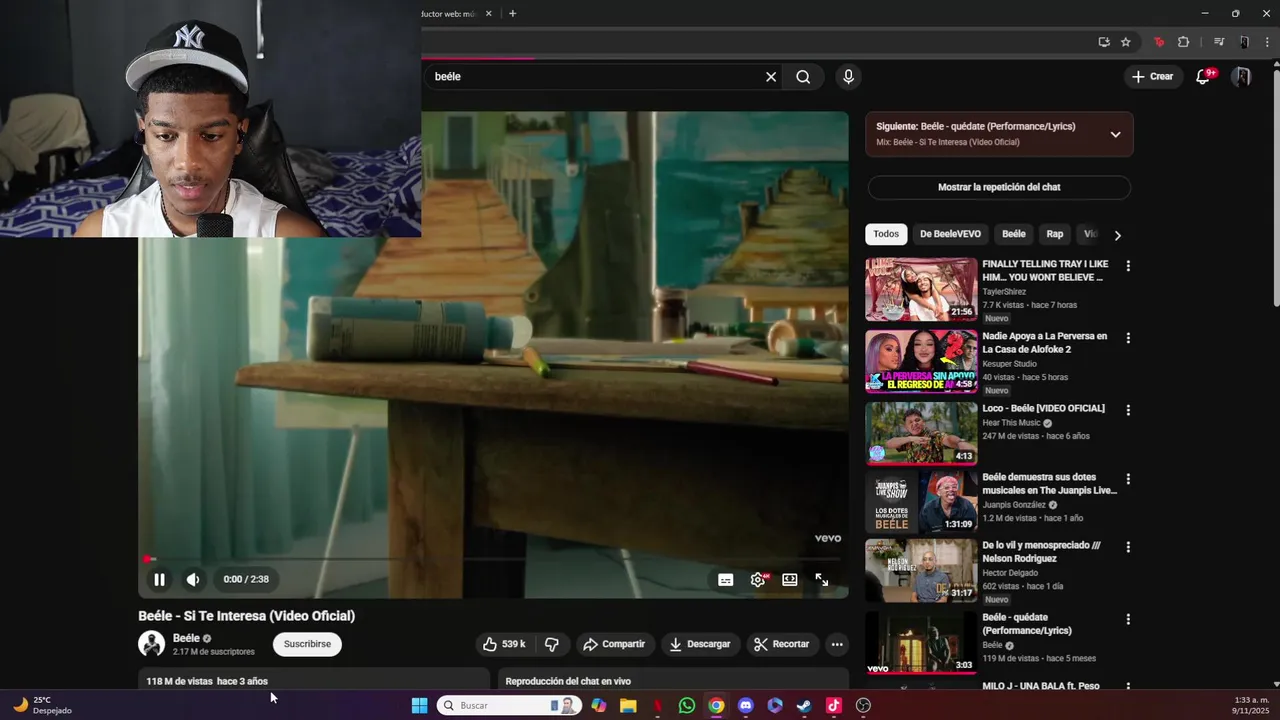Open options for Juanpis Live video
This screenshot has width=1280, height=720.
[1128, 479]
